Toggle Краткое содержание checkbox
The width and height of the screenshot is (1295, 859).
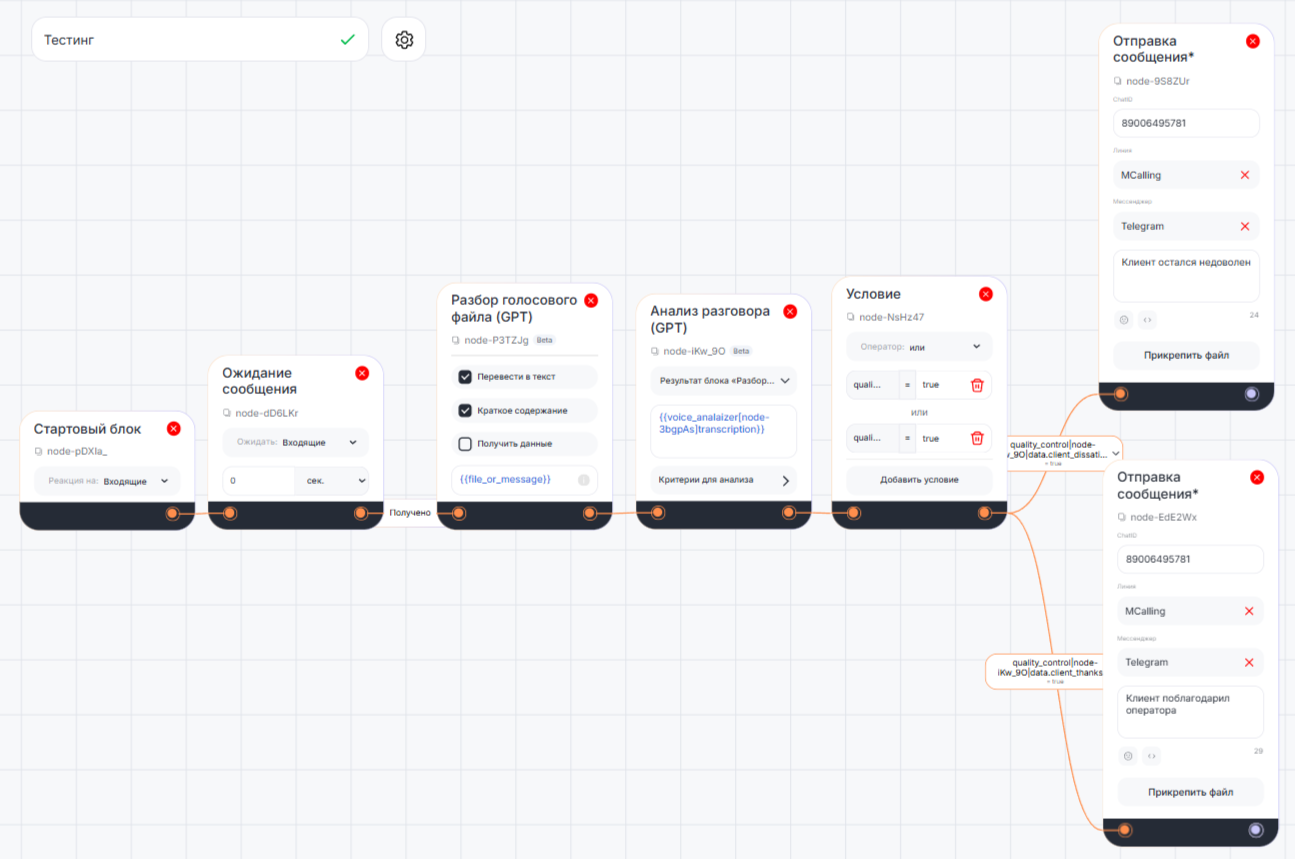[x=465, y=410]
